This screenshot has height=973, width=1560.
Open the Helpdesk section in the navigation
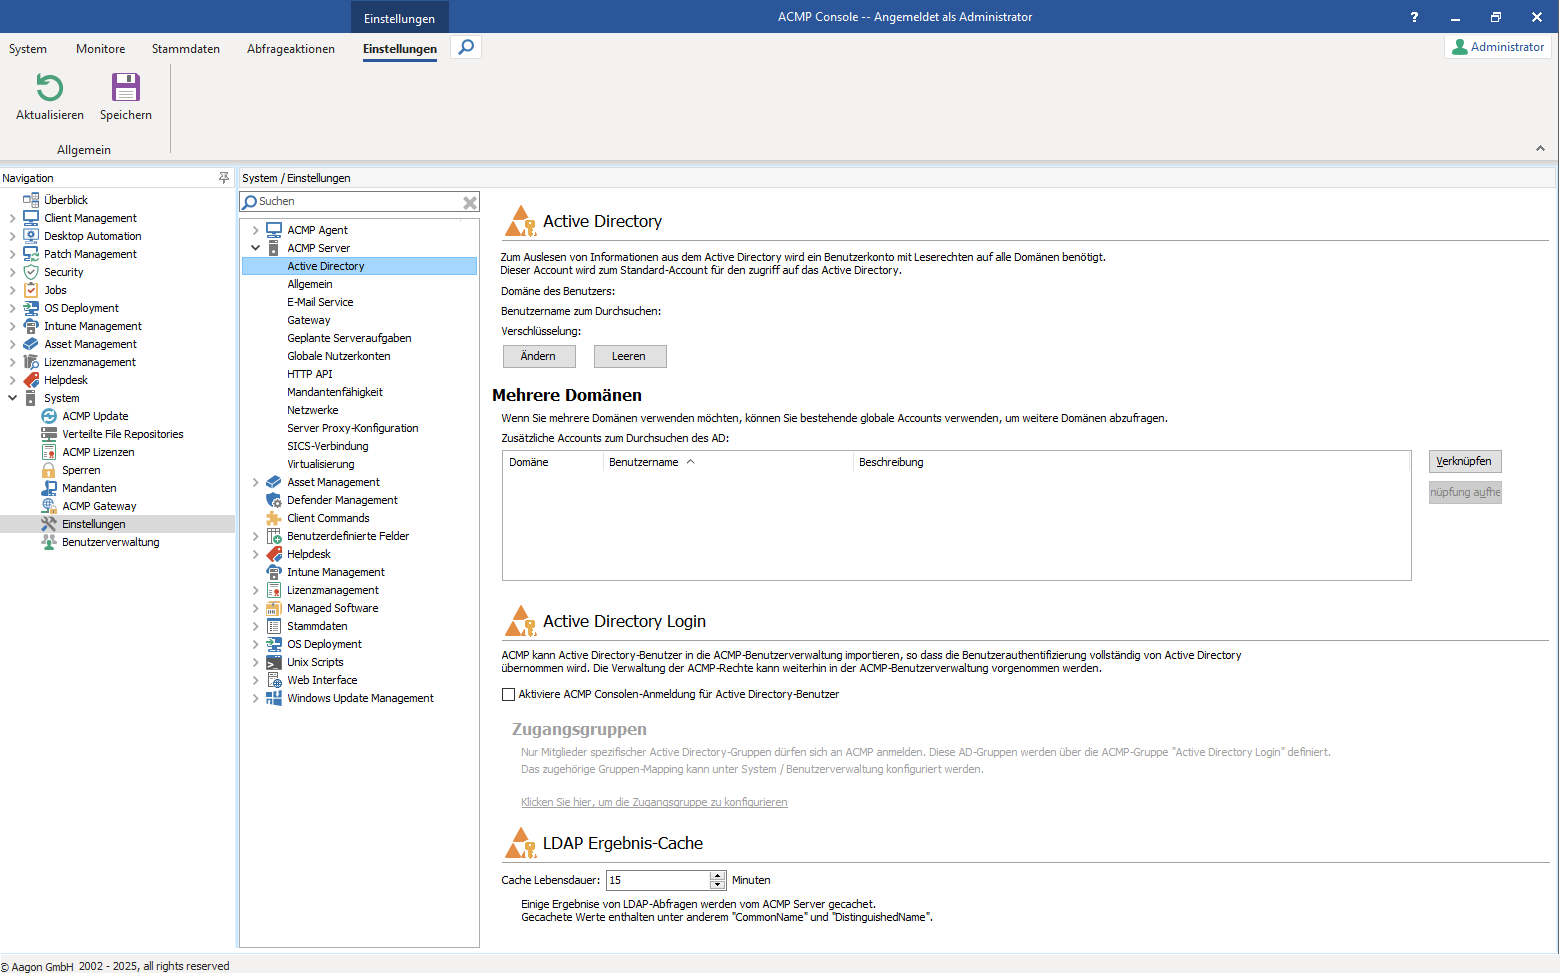pyautogui.click(x=66, y=379)
